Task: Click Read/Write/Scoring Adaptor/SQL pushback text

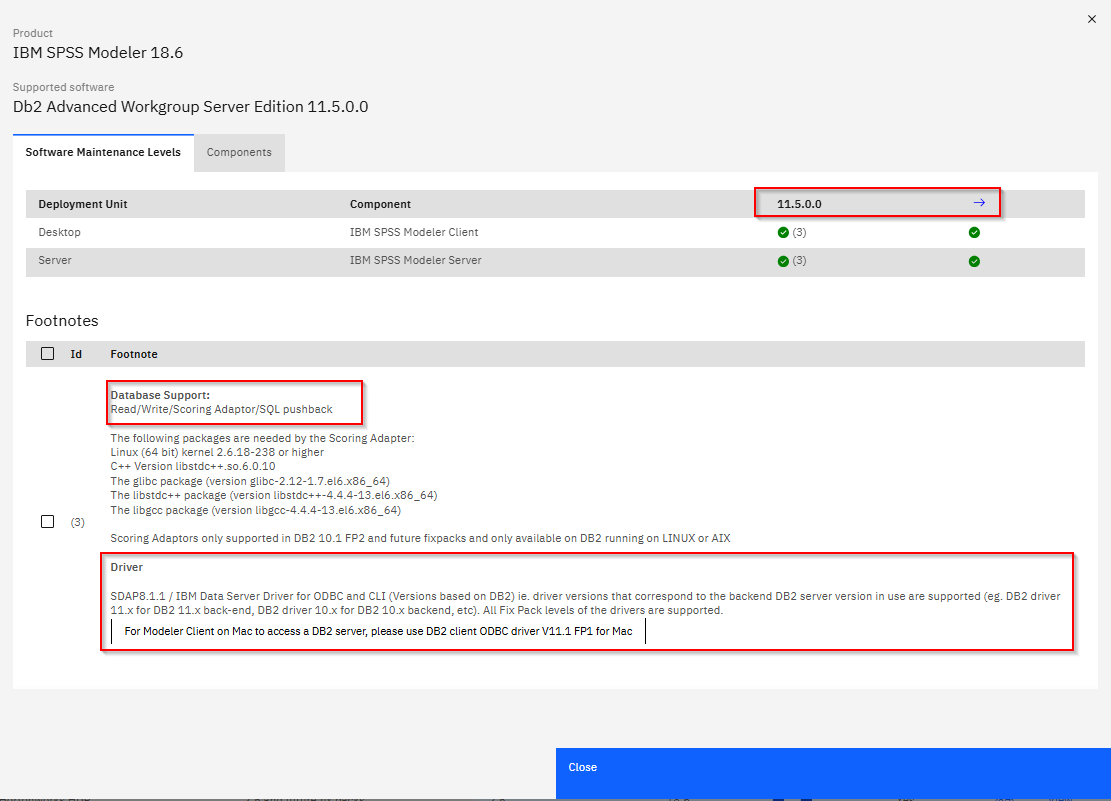Action: (221, 409)
